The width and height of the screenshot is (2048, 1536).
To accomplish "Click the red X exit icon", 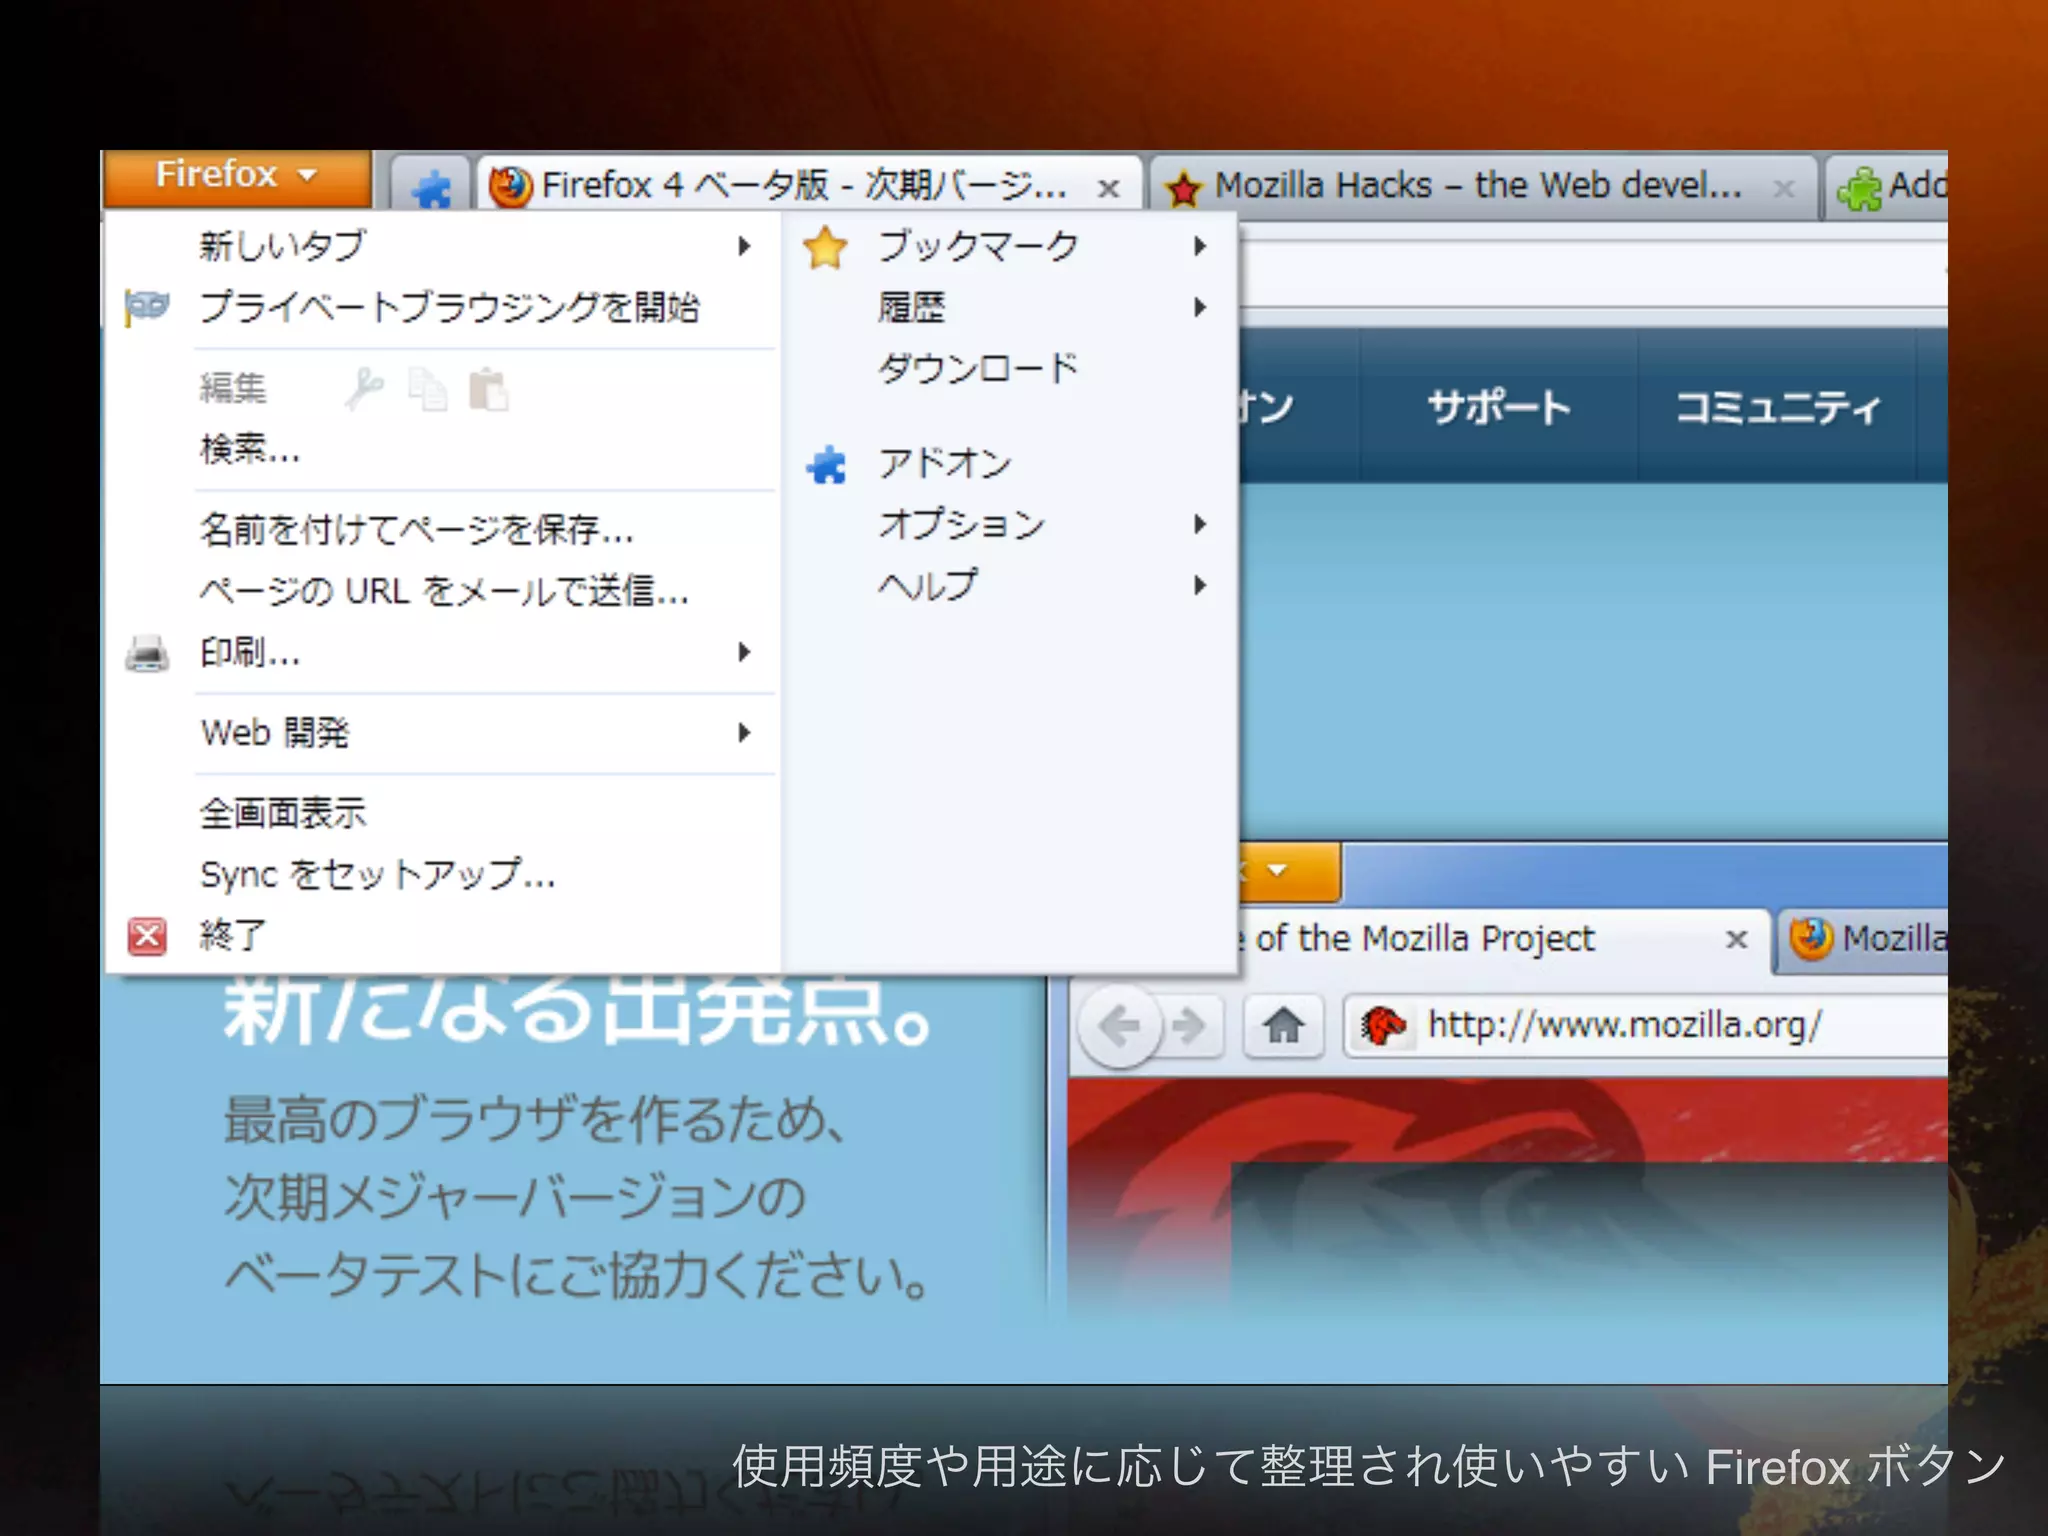I will point(147,936).
